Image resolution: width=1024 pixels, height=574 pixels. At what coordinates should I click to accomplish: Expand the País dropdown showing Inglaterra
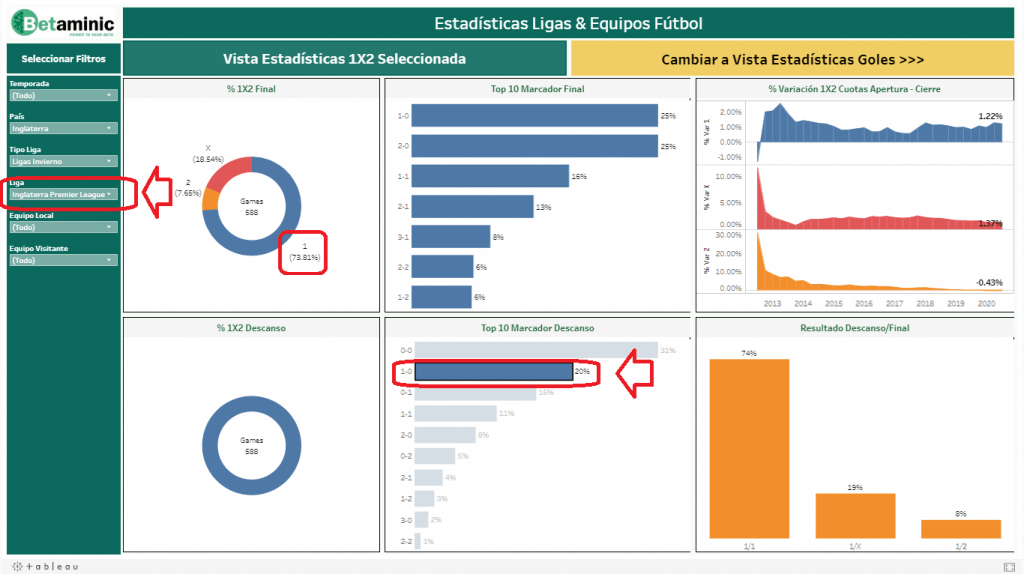click(63, 128)
